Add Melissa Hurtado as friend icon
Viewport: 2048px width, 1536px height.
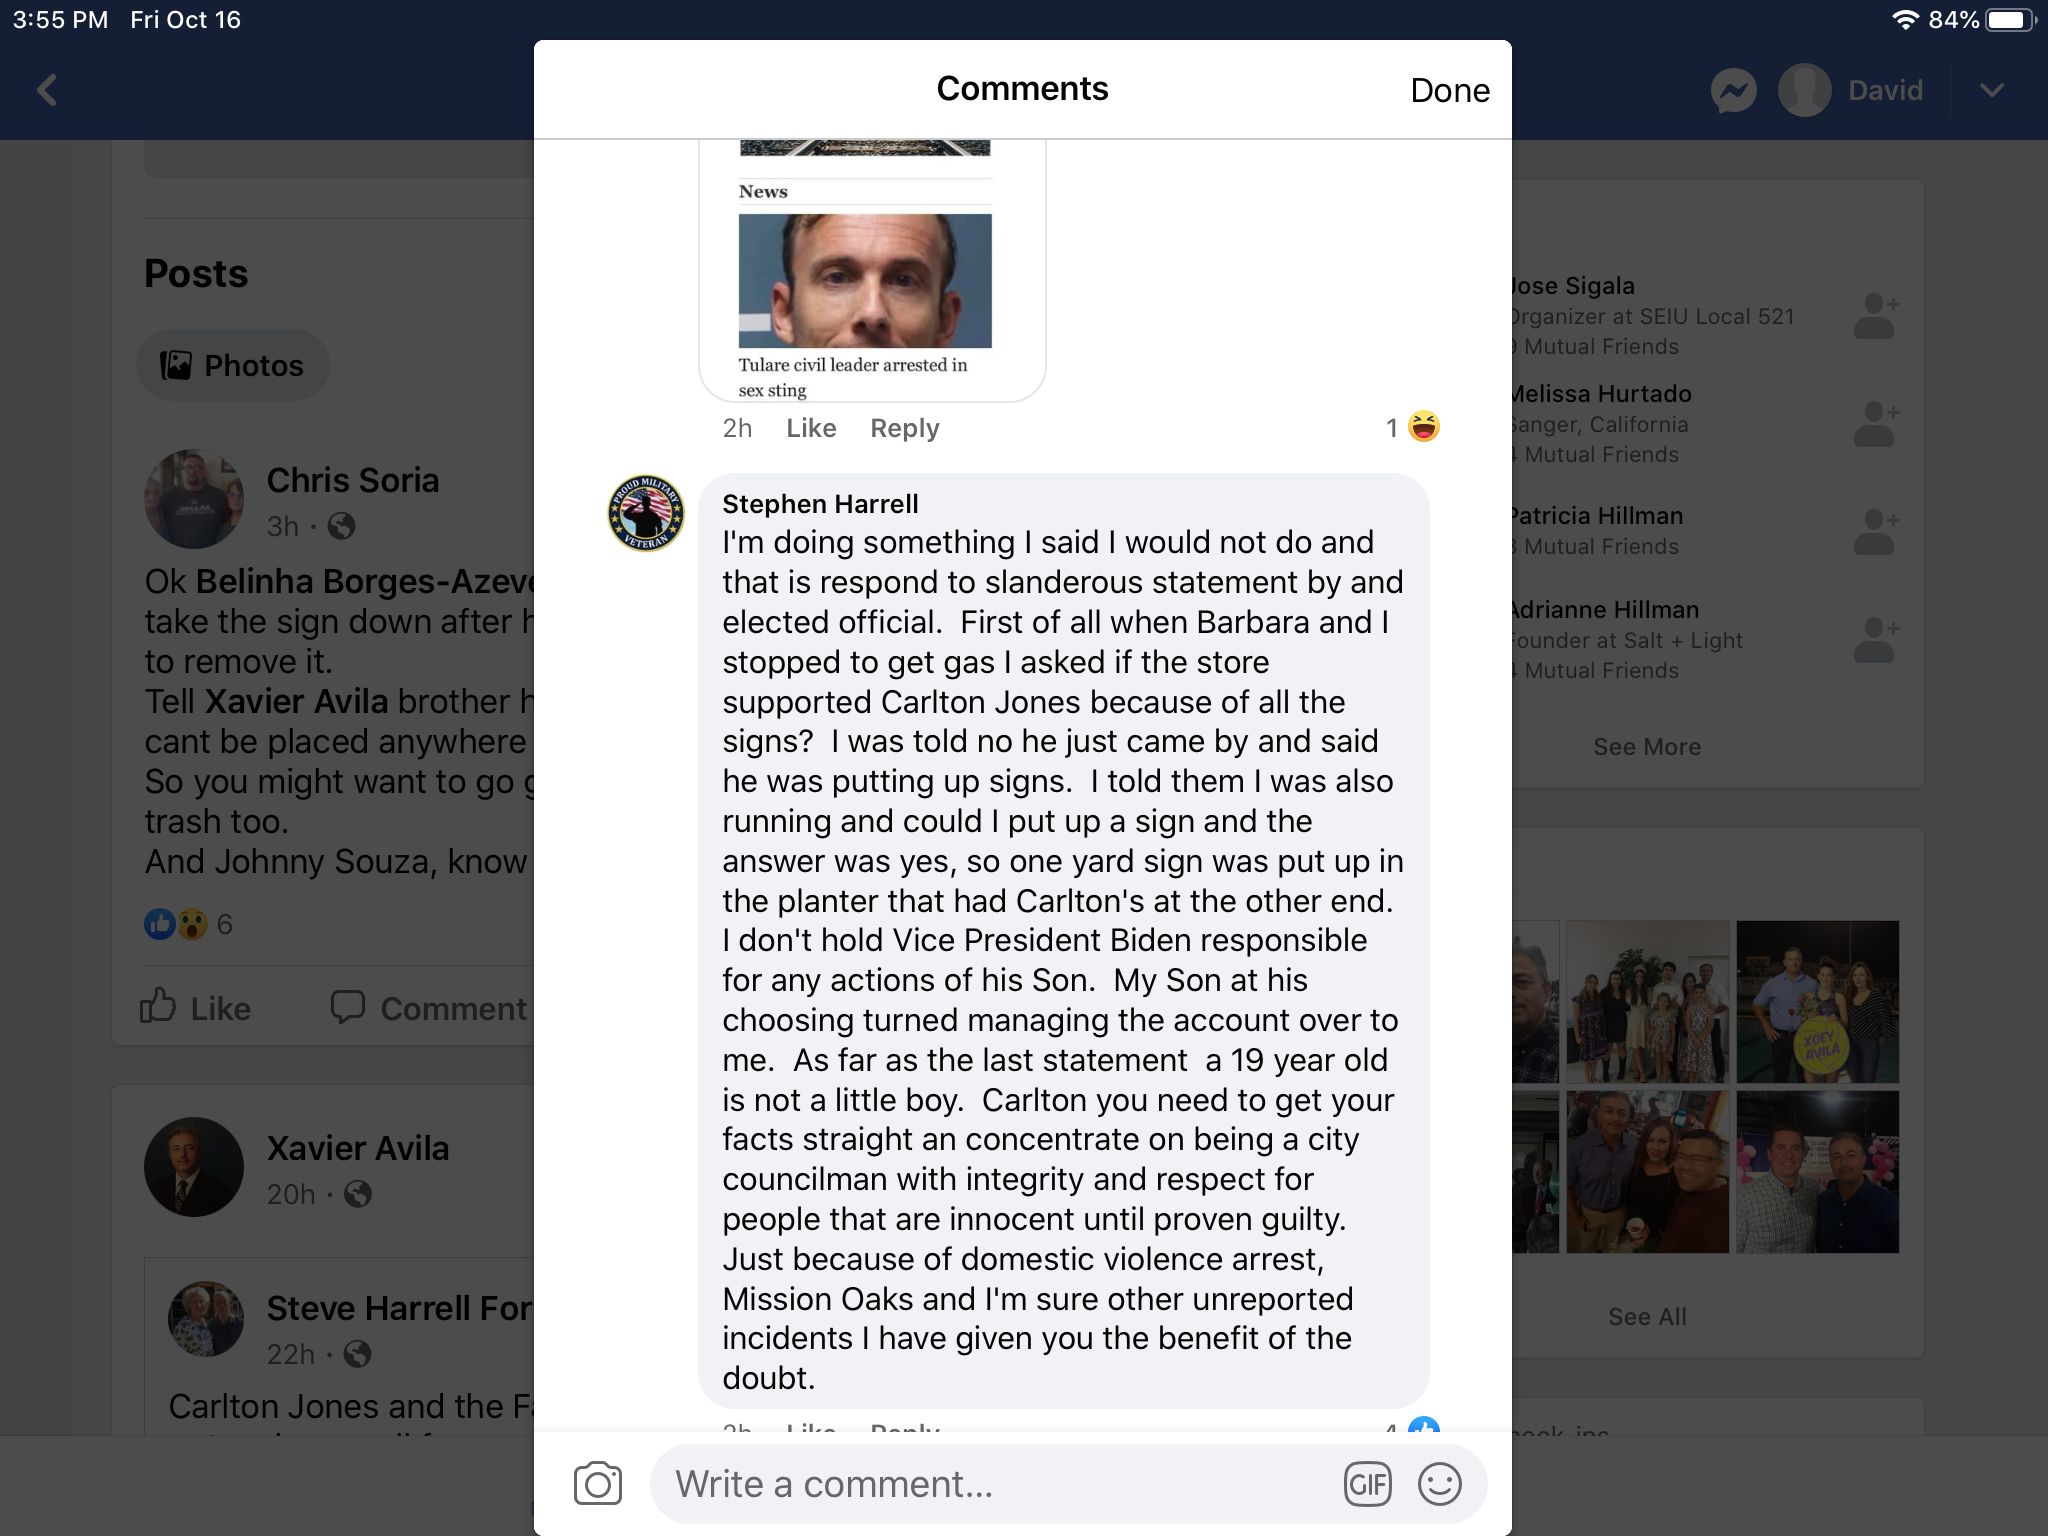coord(1876,424)
